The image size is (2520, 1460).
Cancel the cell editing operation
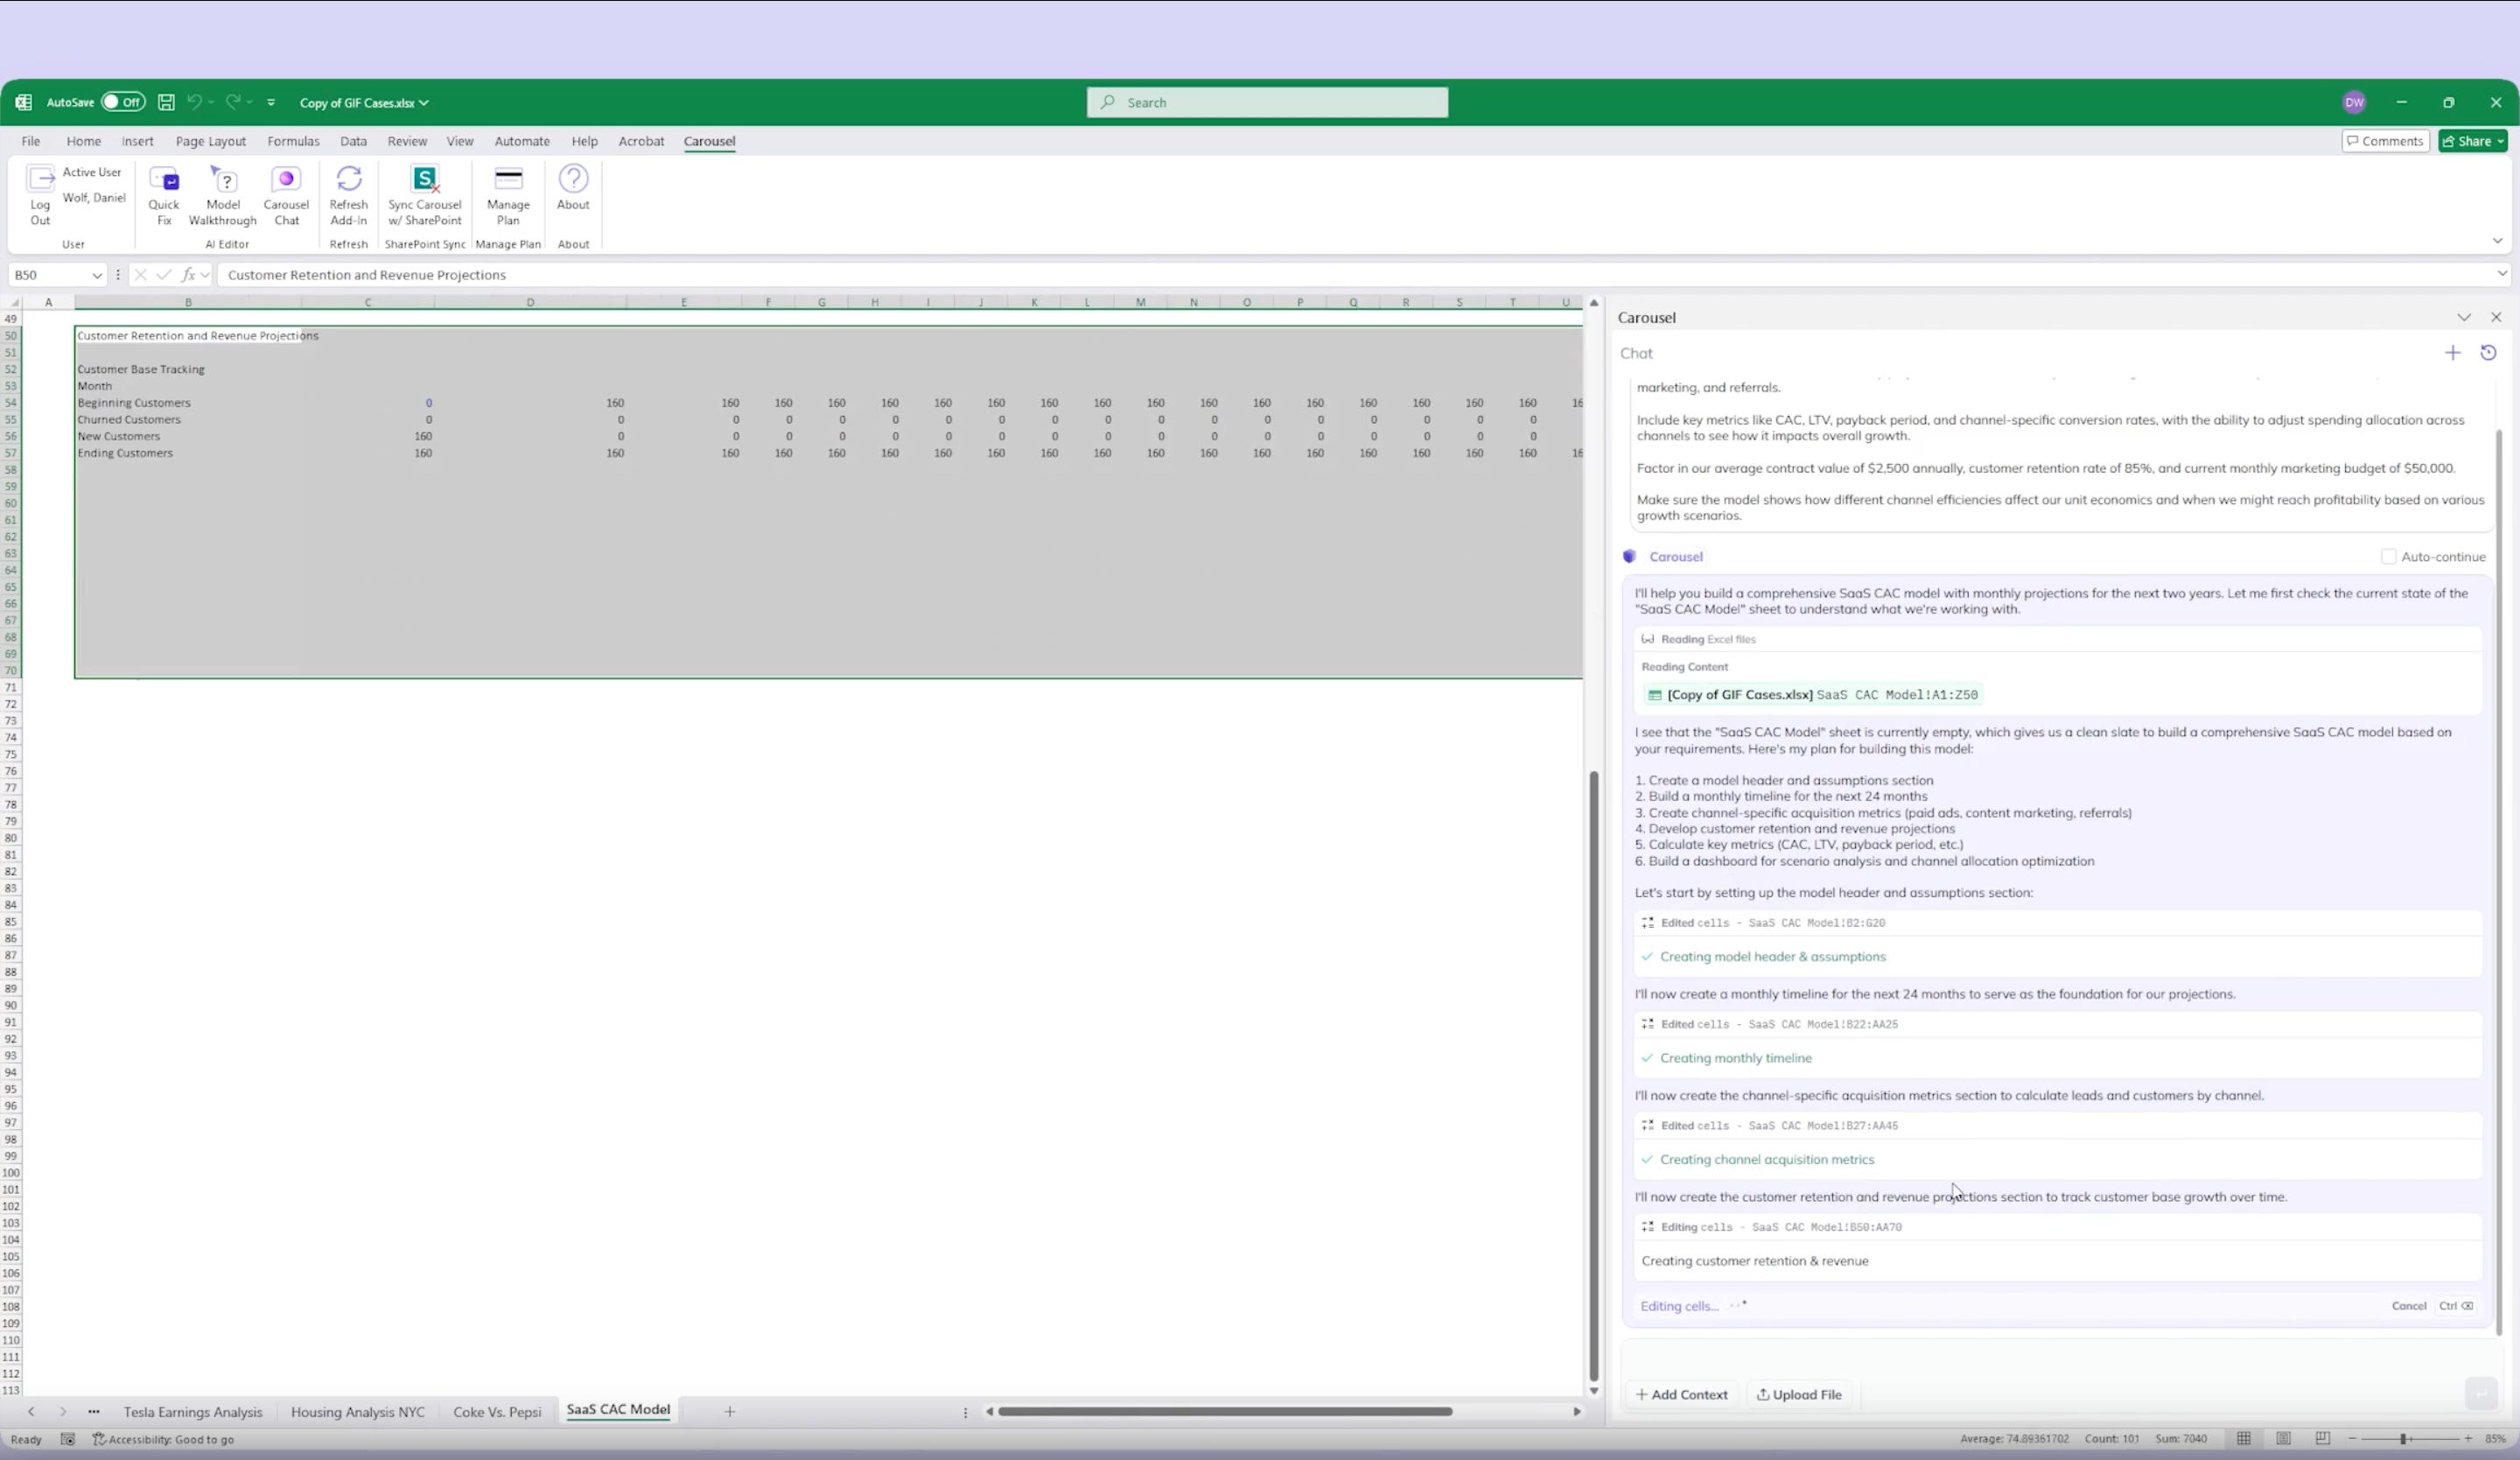2408,1306
